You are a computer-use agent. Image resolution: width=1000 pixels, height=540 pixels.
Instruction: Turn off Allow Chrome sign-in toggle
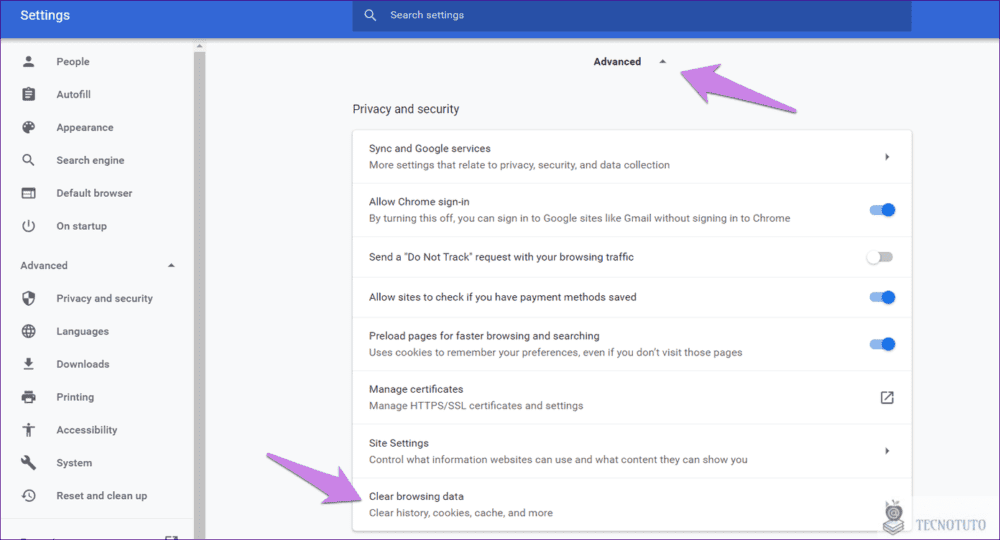click(x=882, y=210)
